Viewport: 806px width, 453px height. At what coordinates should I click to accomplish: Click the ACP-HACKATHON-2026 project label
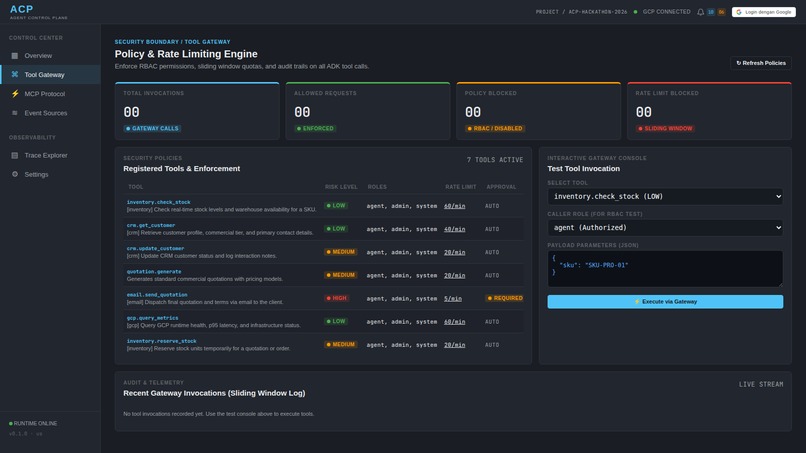coord(598,12)
